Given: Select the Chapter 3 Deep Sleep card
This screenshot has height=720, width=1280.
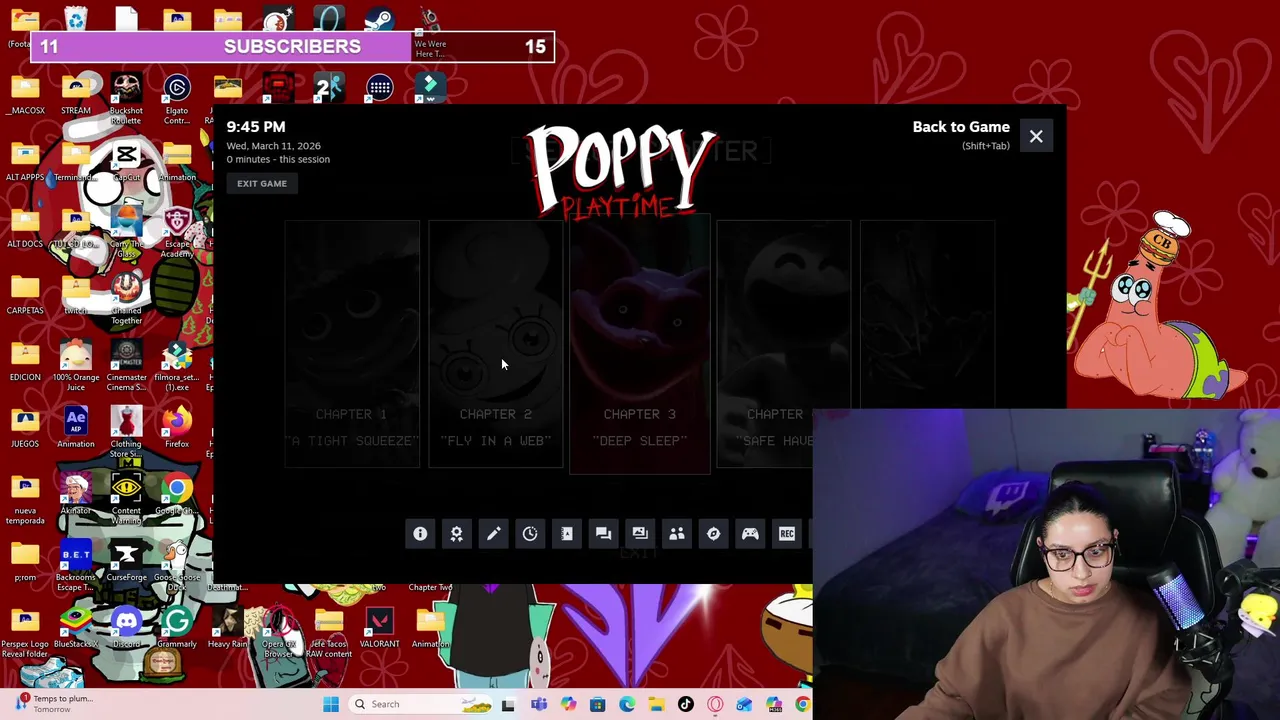Looking at the screenshot, I should 640,344.
